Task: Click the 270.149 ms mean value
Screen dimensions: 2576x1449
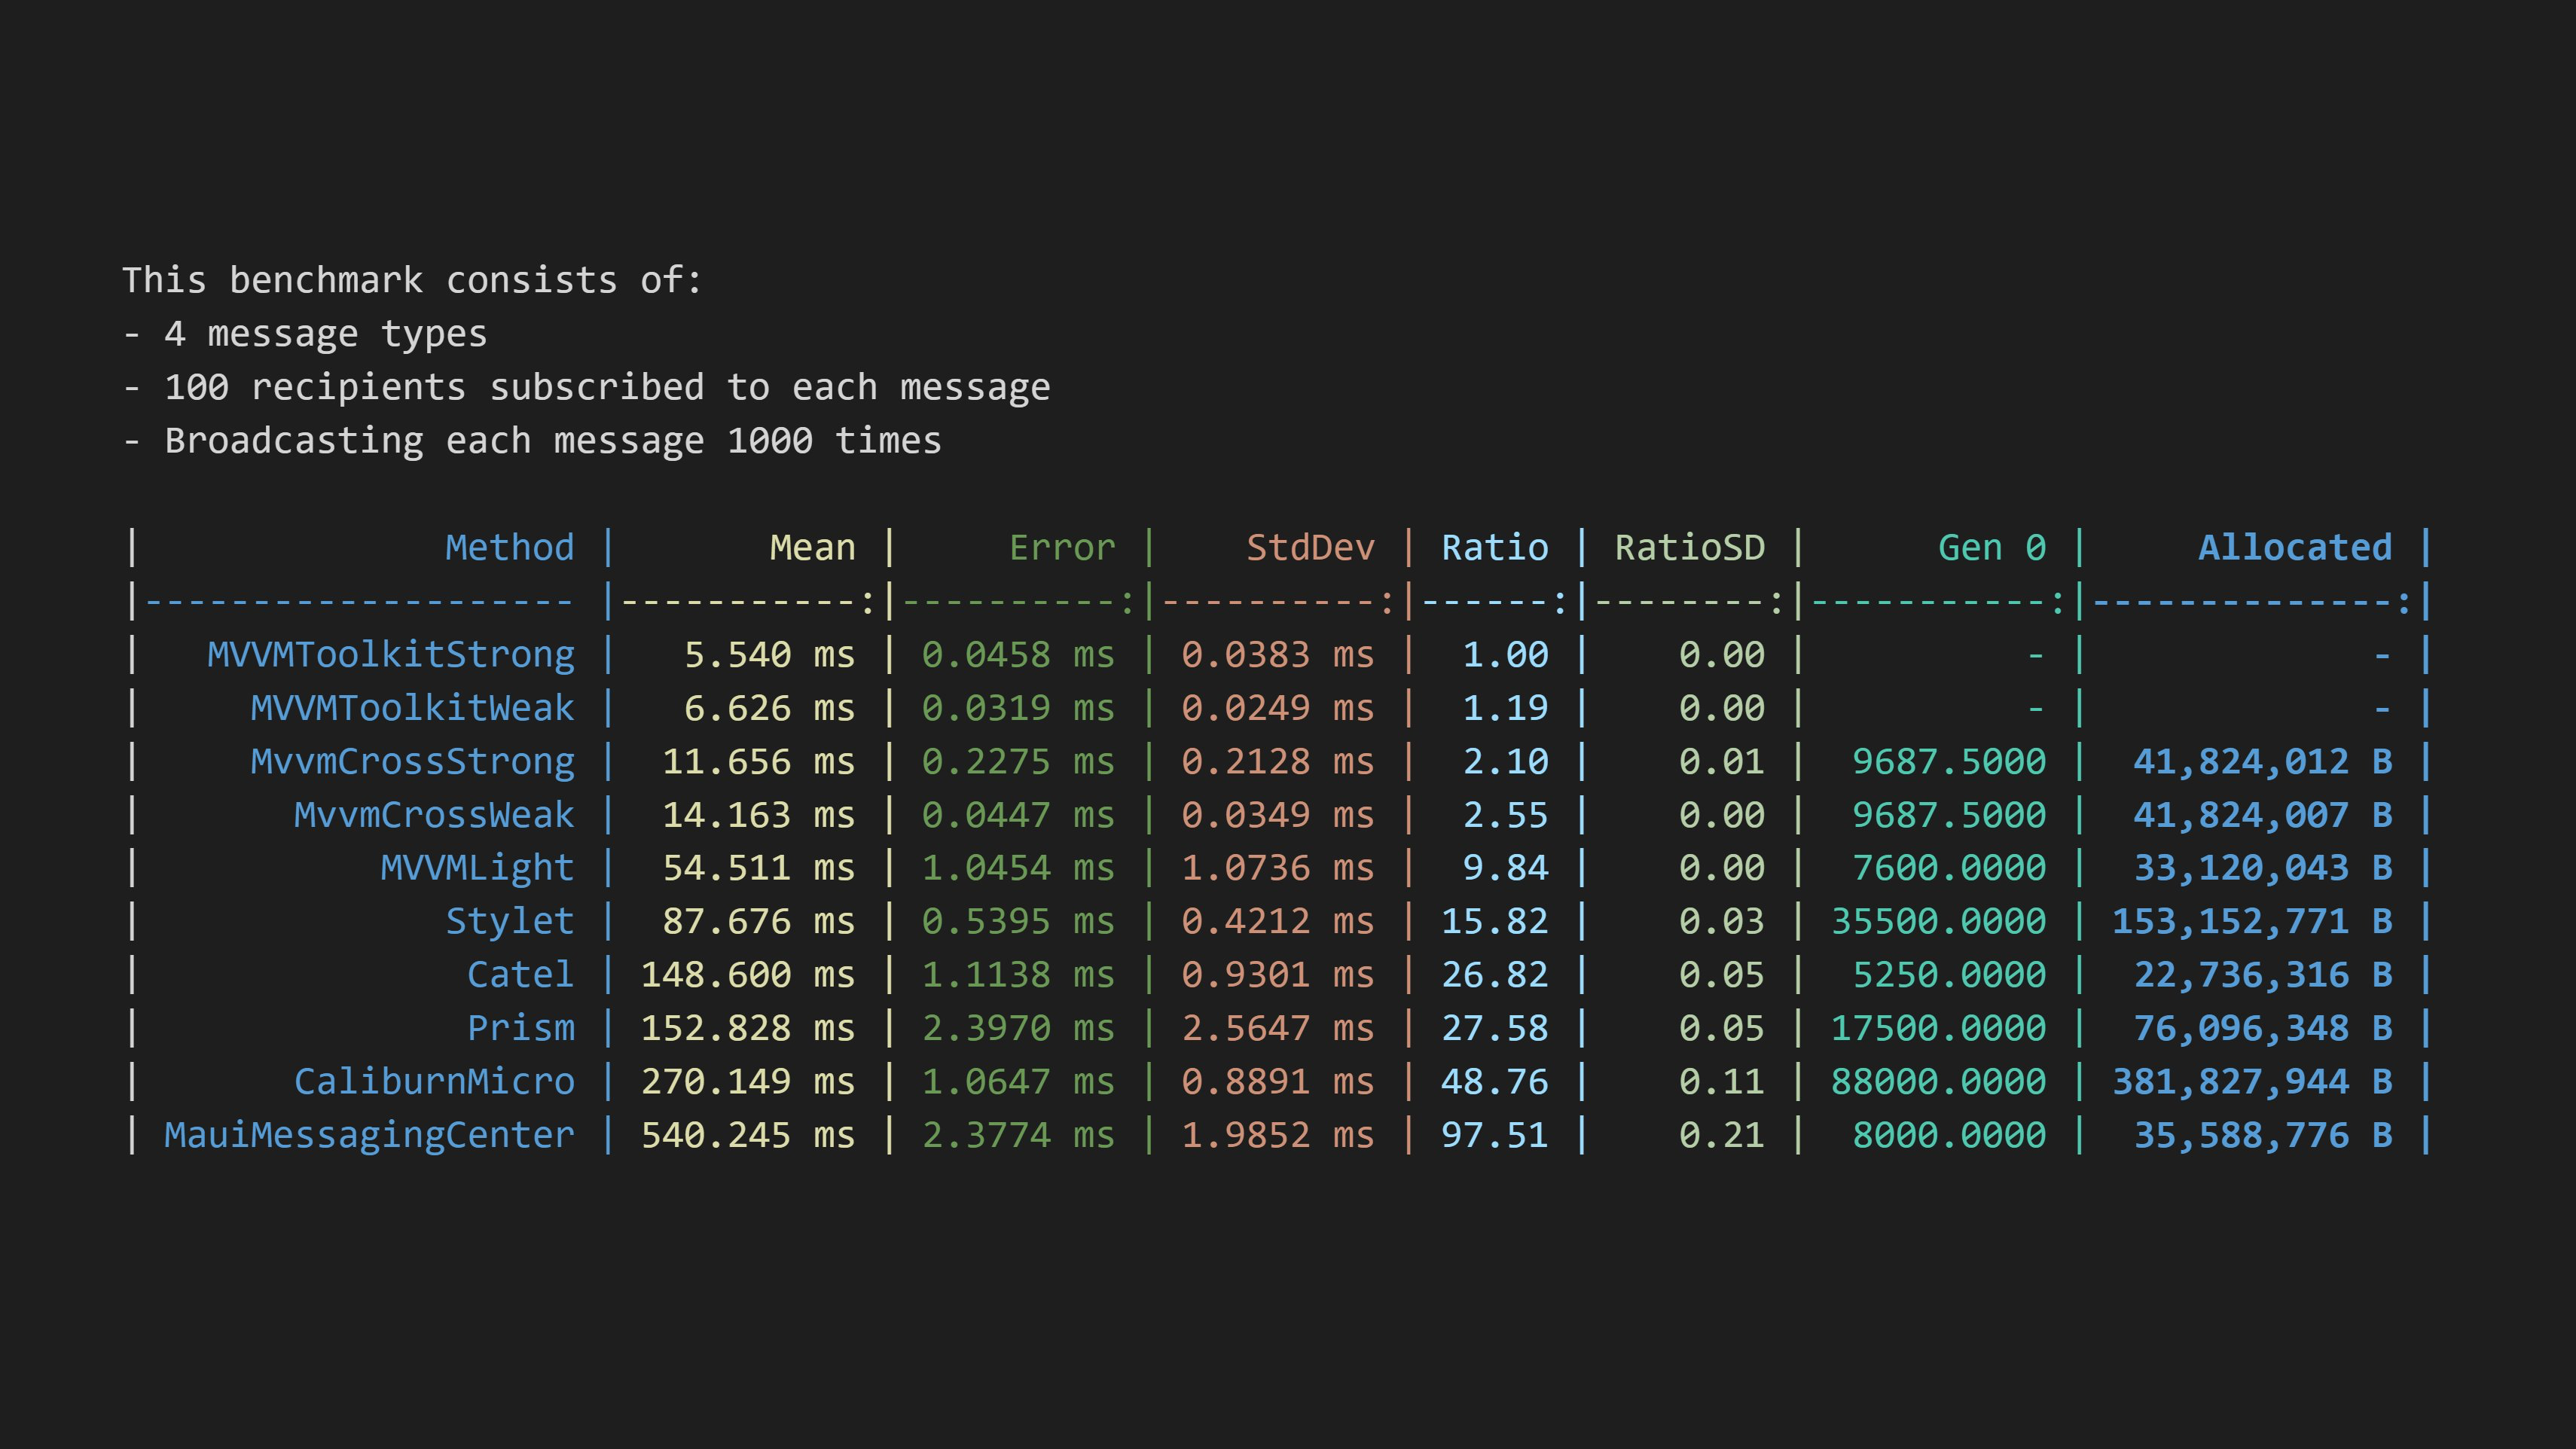Action: pos(747,1082)
